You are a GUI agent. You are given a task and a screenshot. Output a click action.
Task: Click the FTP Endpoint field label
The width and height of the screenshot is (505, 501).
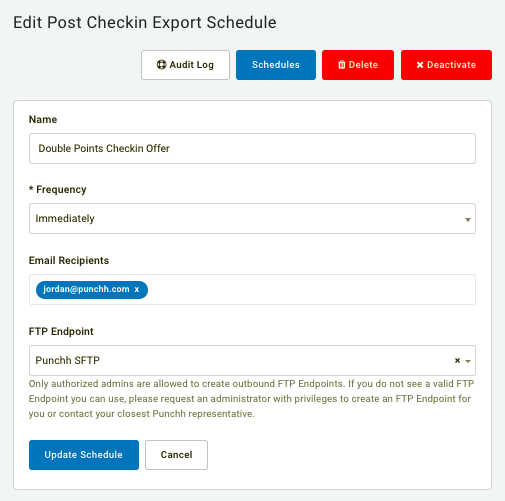coord(61,331)
